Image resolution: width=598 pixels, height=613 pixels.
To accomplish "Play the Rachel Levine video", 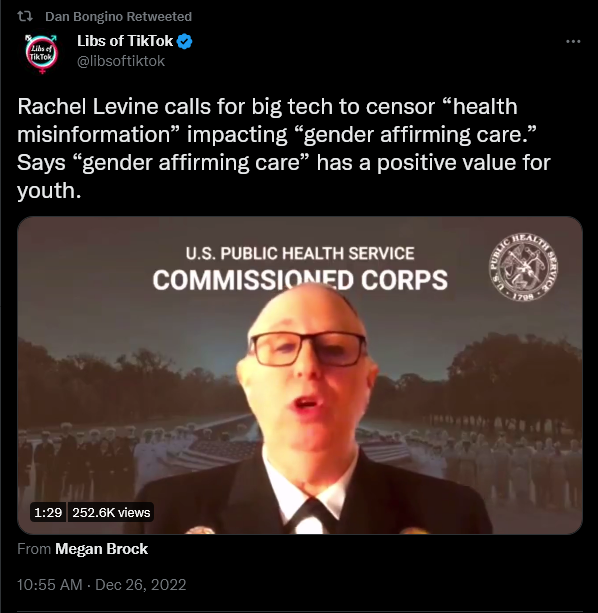I will (x=300, y=375).
